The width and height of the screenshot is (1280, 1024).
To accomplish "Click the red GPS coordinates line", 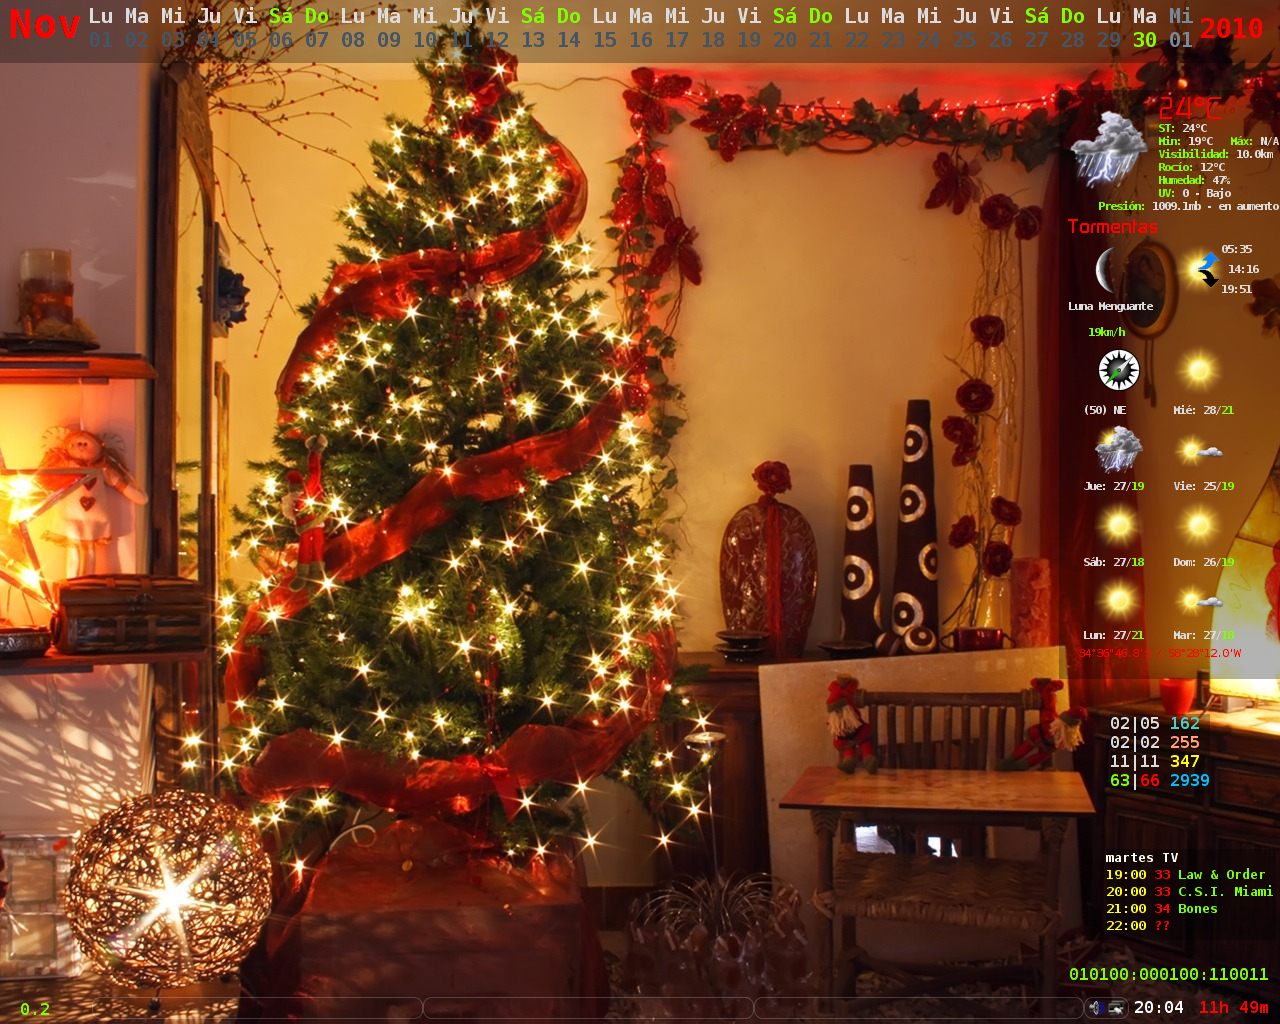I will point(1159,653).
